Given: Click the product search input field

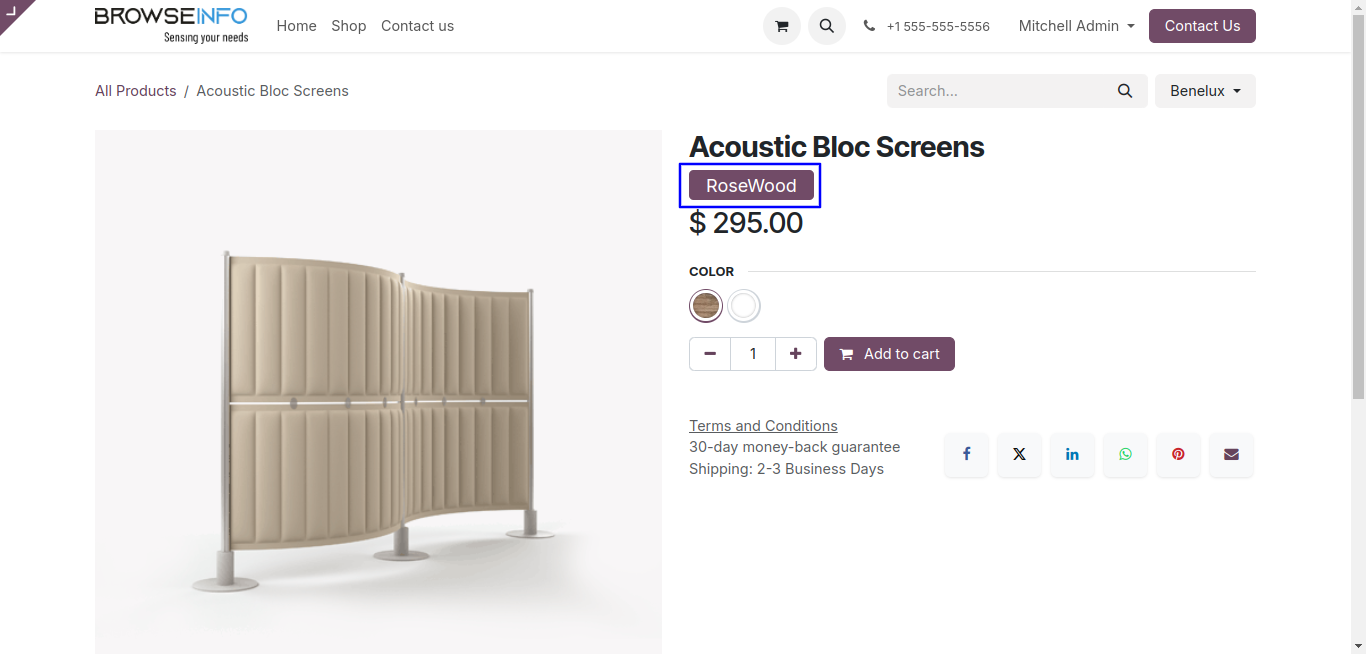Looking at the screenshot, I should [1000, 91].
